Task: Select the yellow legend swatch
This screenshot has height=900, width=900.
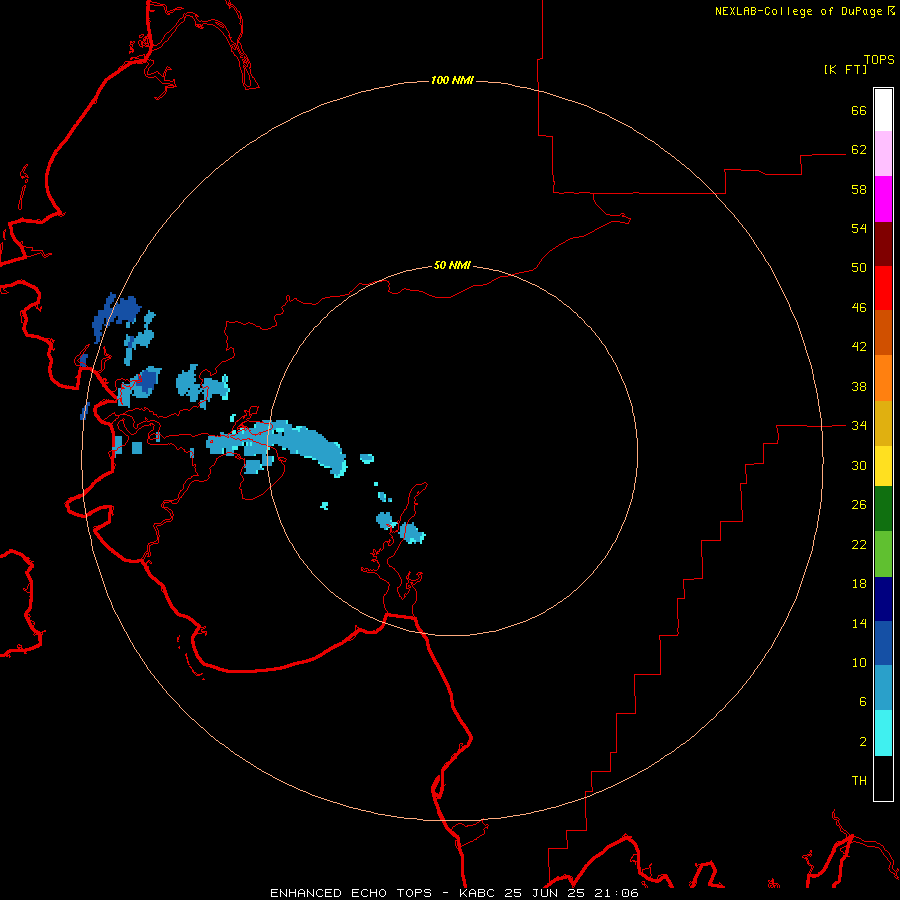Action: pos(883,466)
